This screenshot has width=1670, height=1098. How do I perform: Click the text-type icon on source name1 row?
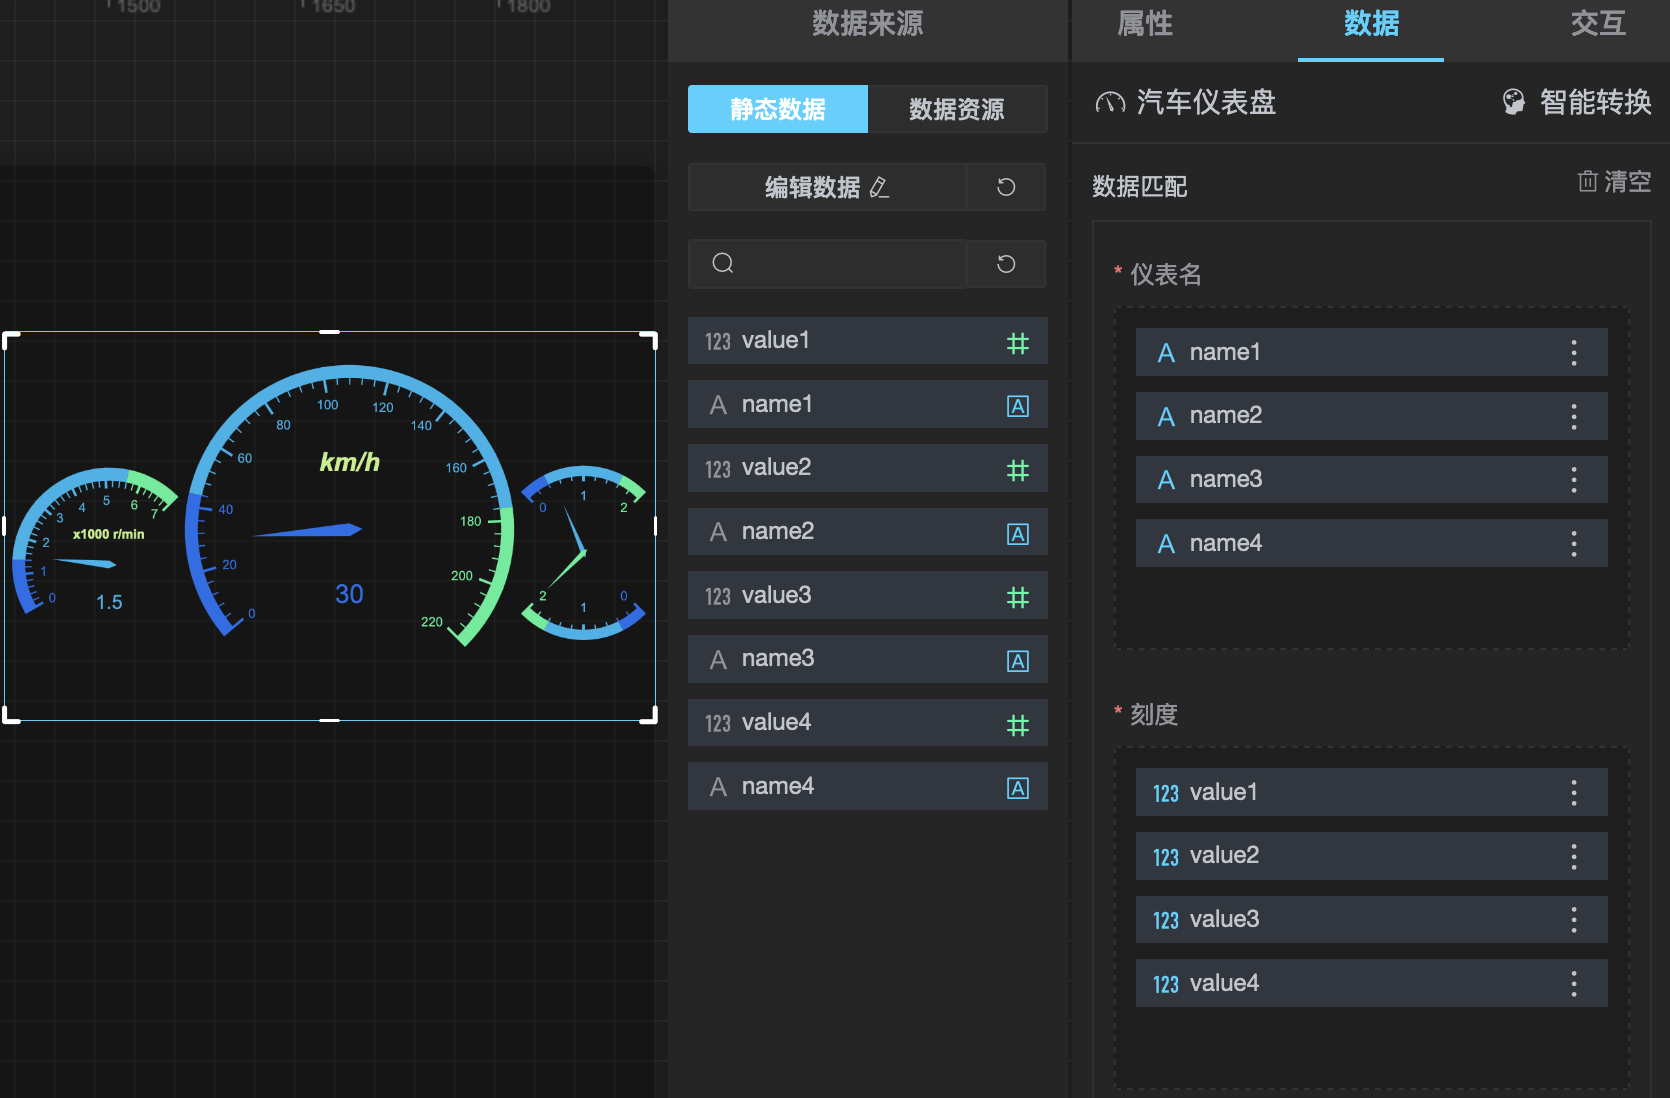(x=1017, y=406)
